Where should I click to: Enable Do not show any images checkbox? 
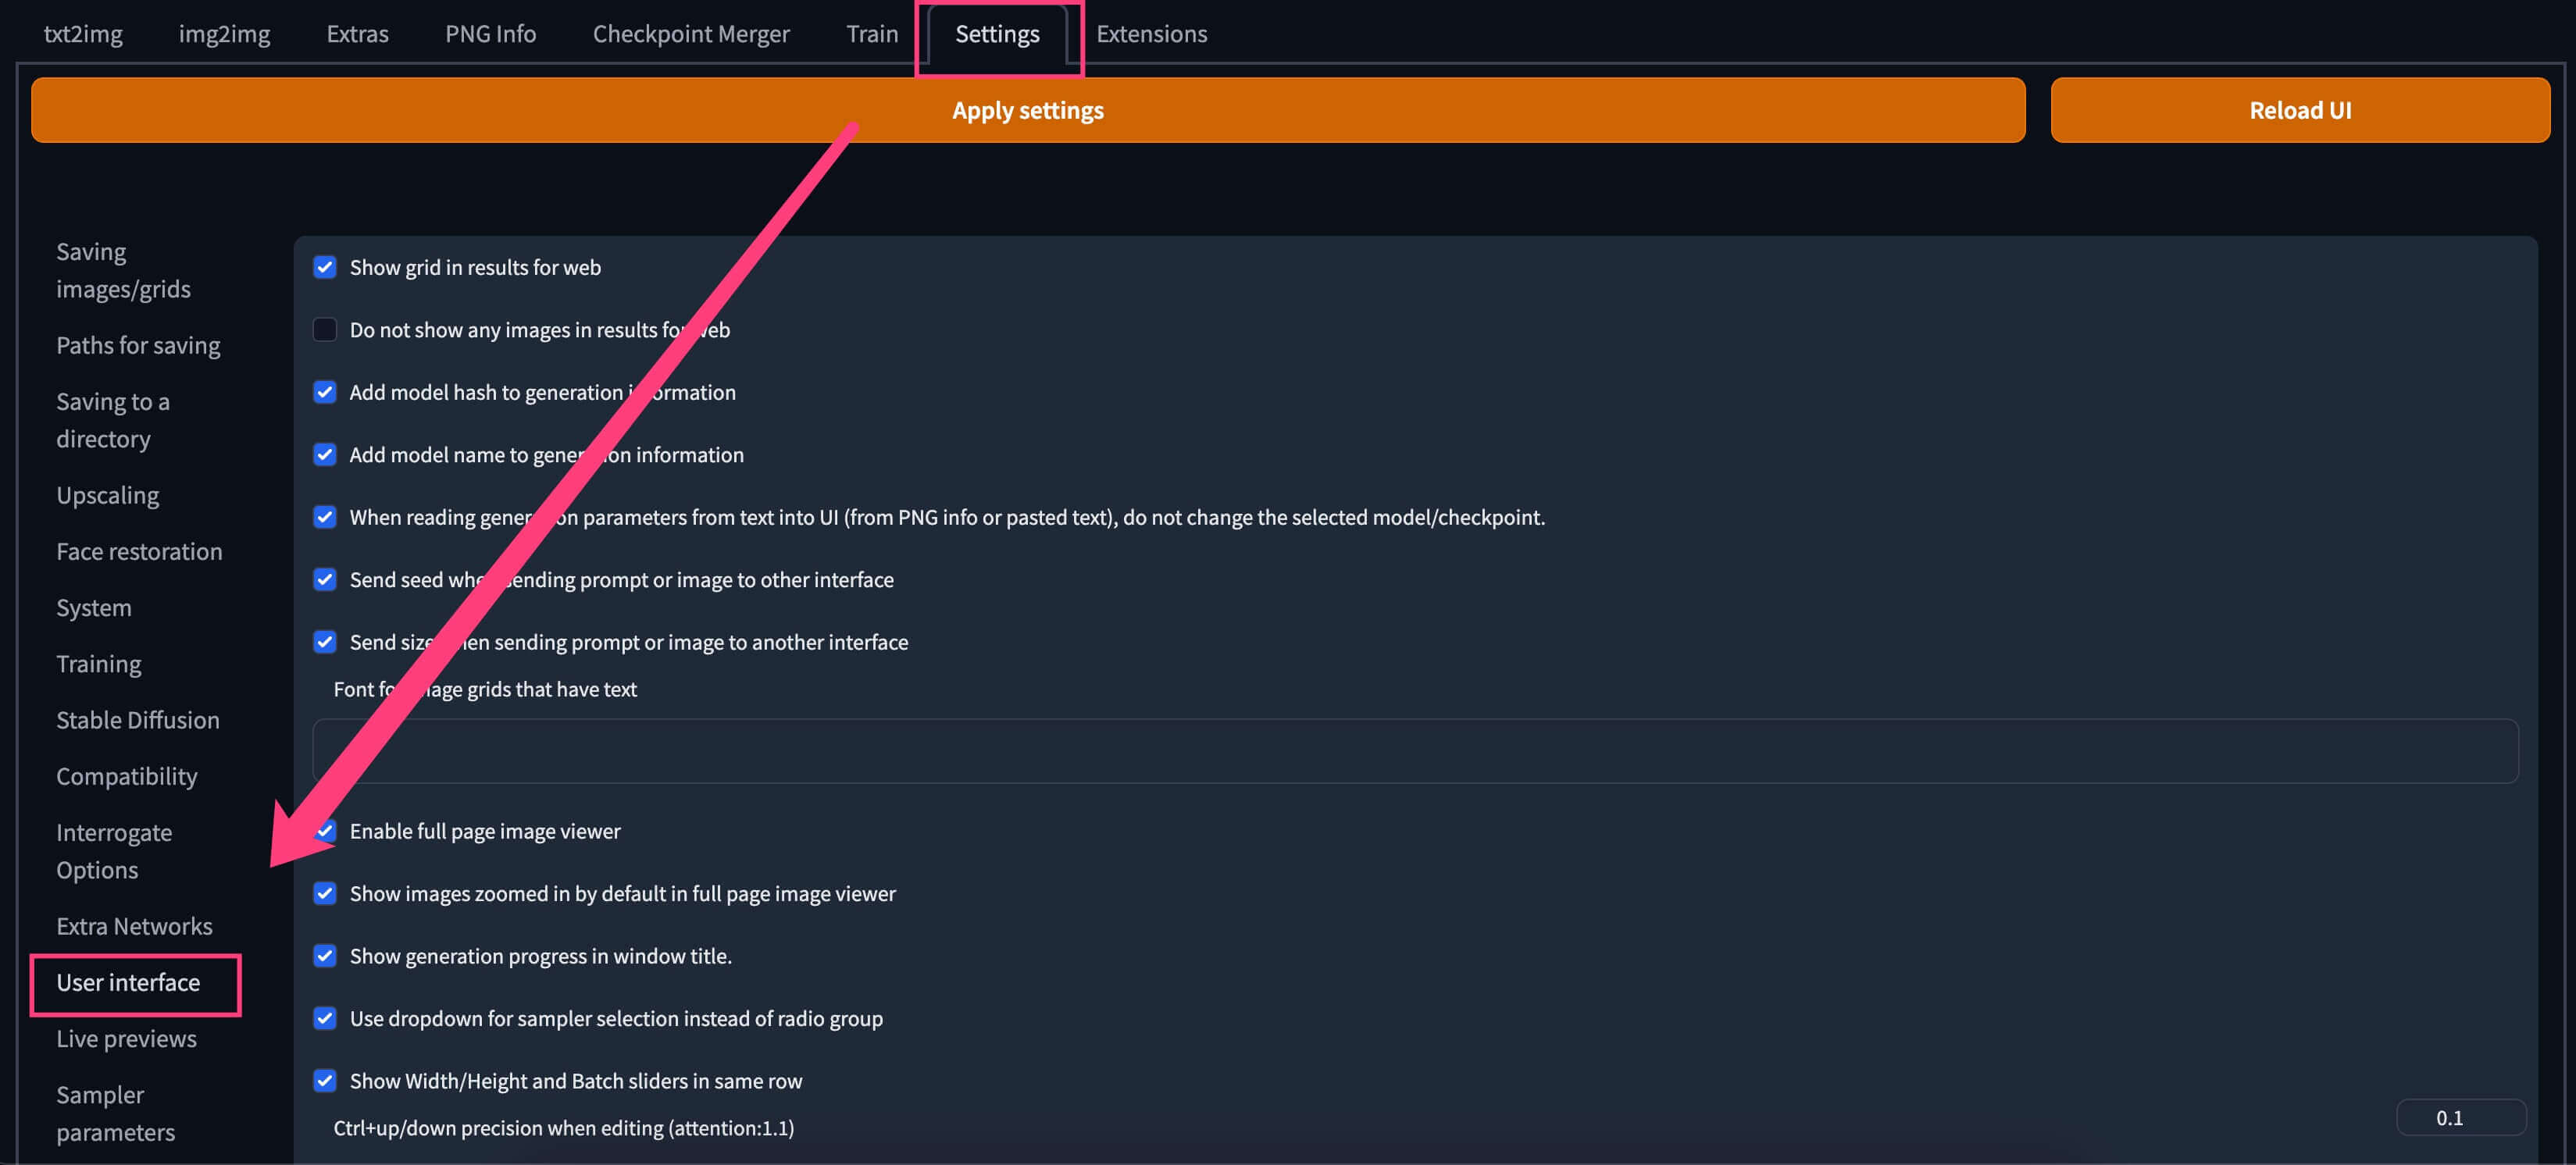tap(324, 330)
